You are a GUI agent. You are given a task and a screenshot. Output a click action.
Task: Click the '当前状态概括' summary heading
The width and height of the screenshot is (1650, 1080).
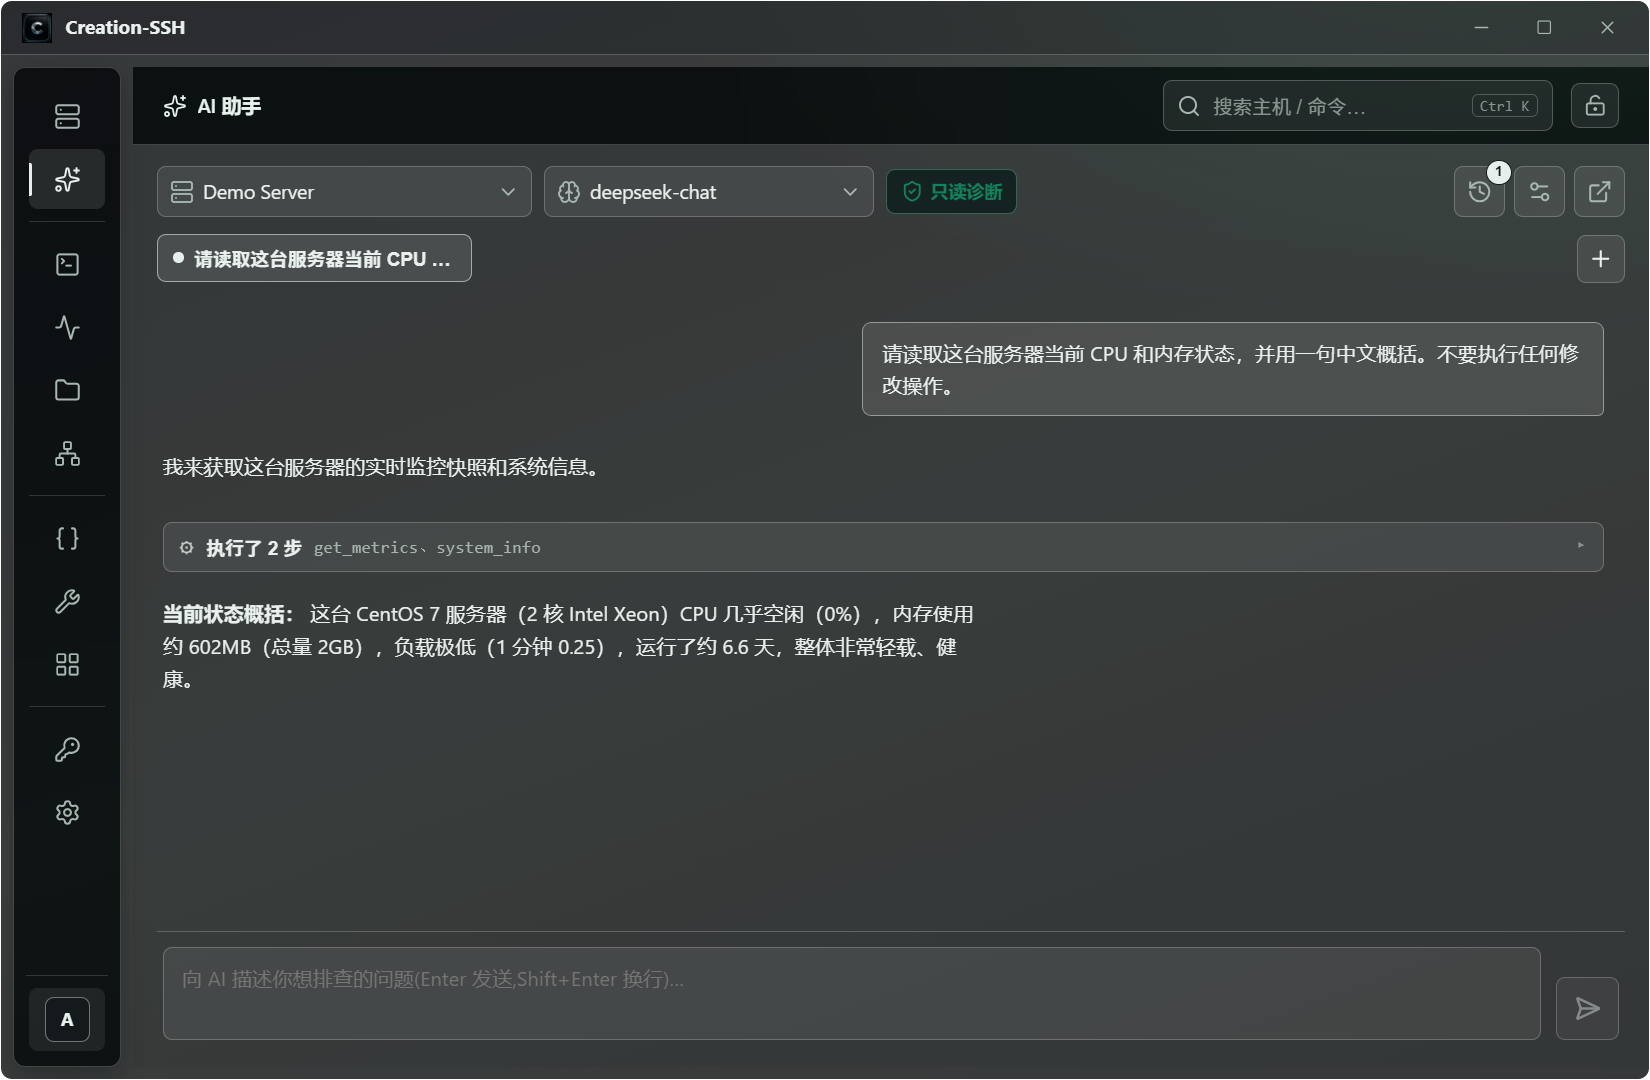click(228, 614)
